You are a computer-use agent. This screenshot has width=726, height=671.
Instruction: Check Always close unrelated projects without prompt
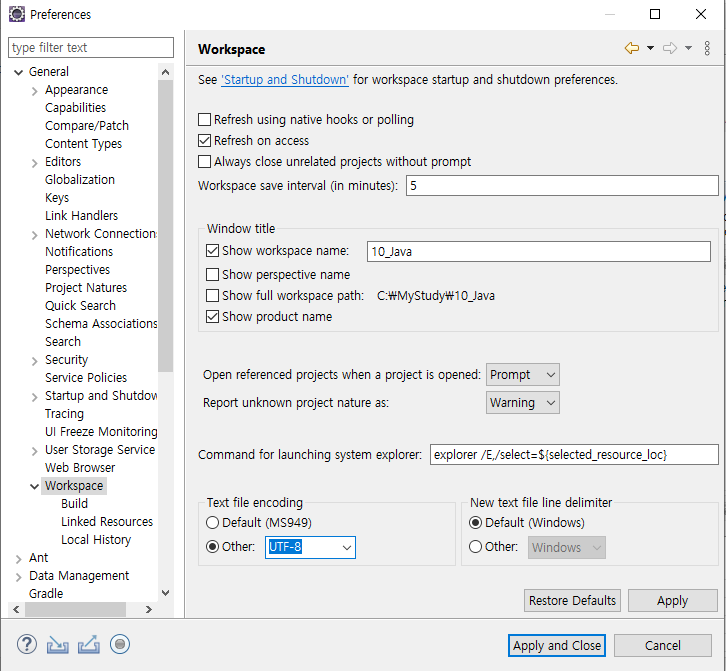point(204,162)
